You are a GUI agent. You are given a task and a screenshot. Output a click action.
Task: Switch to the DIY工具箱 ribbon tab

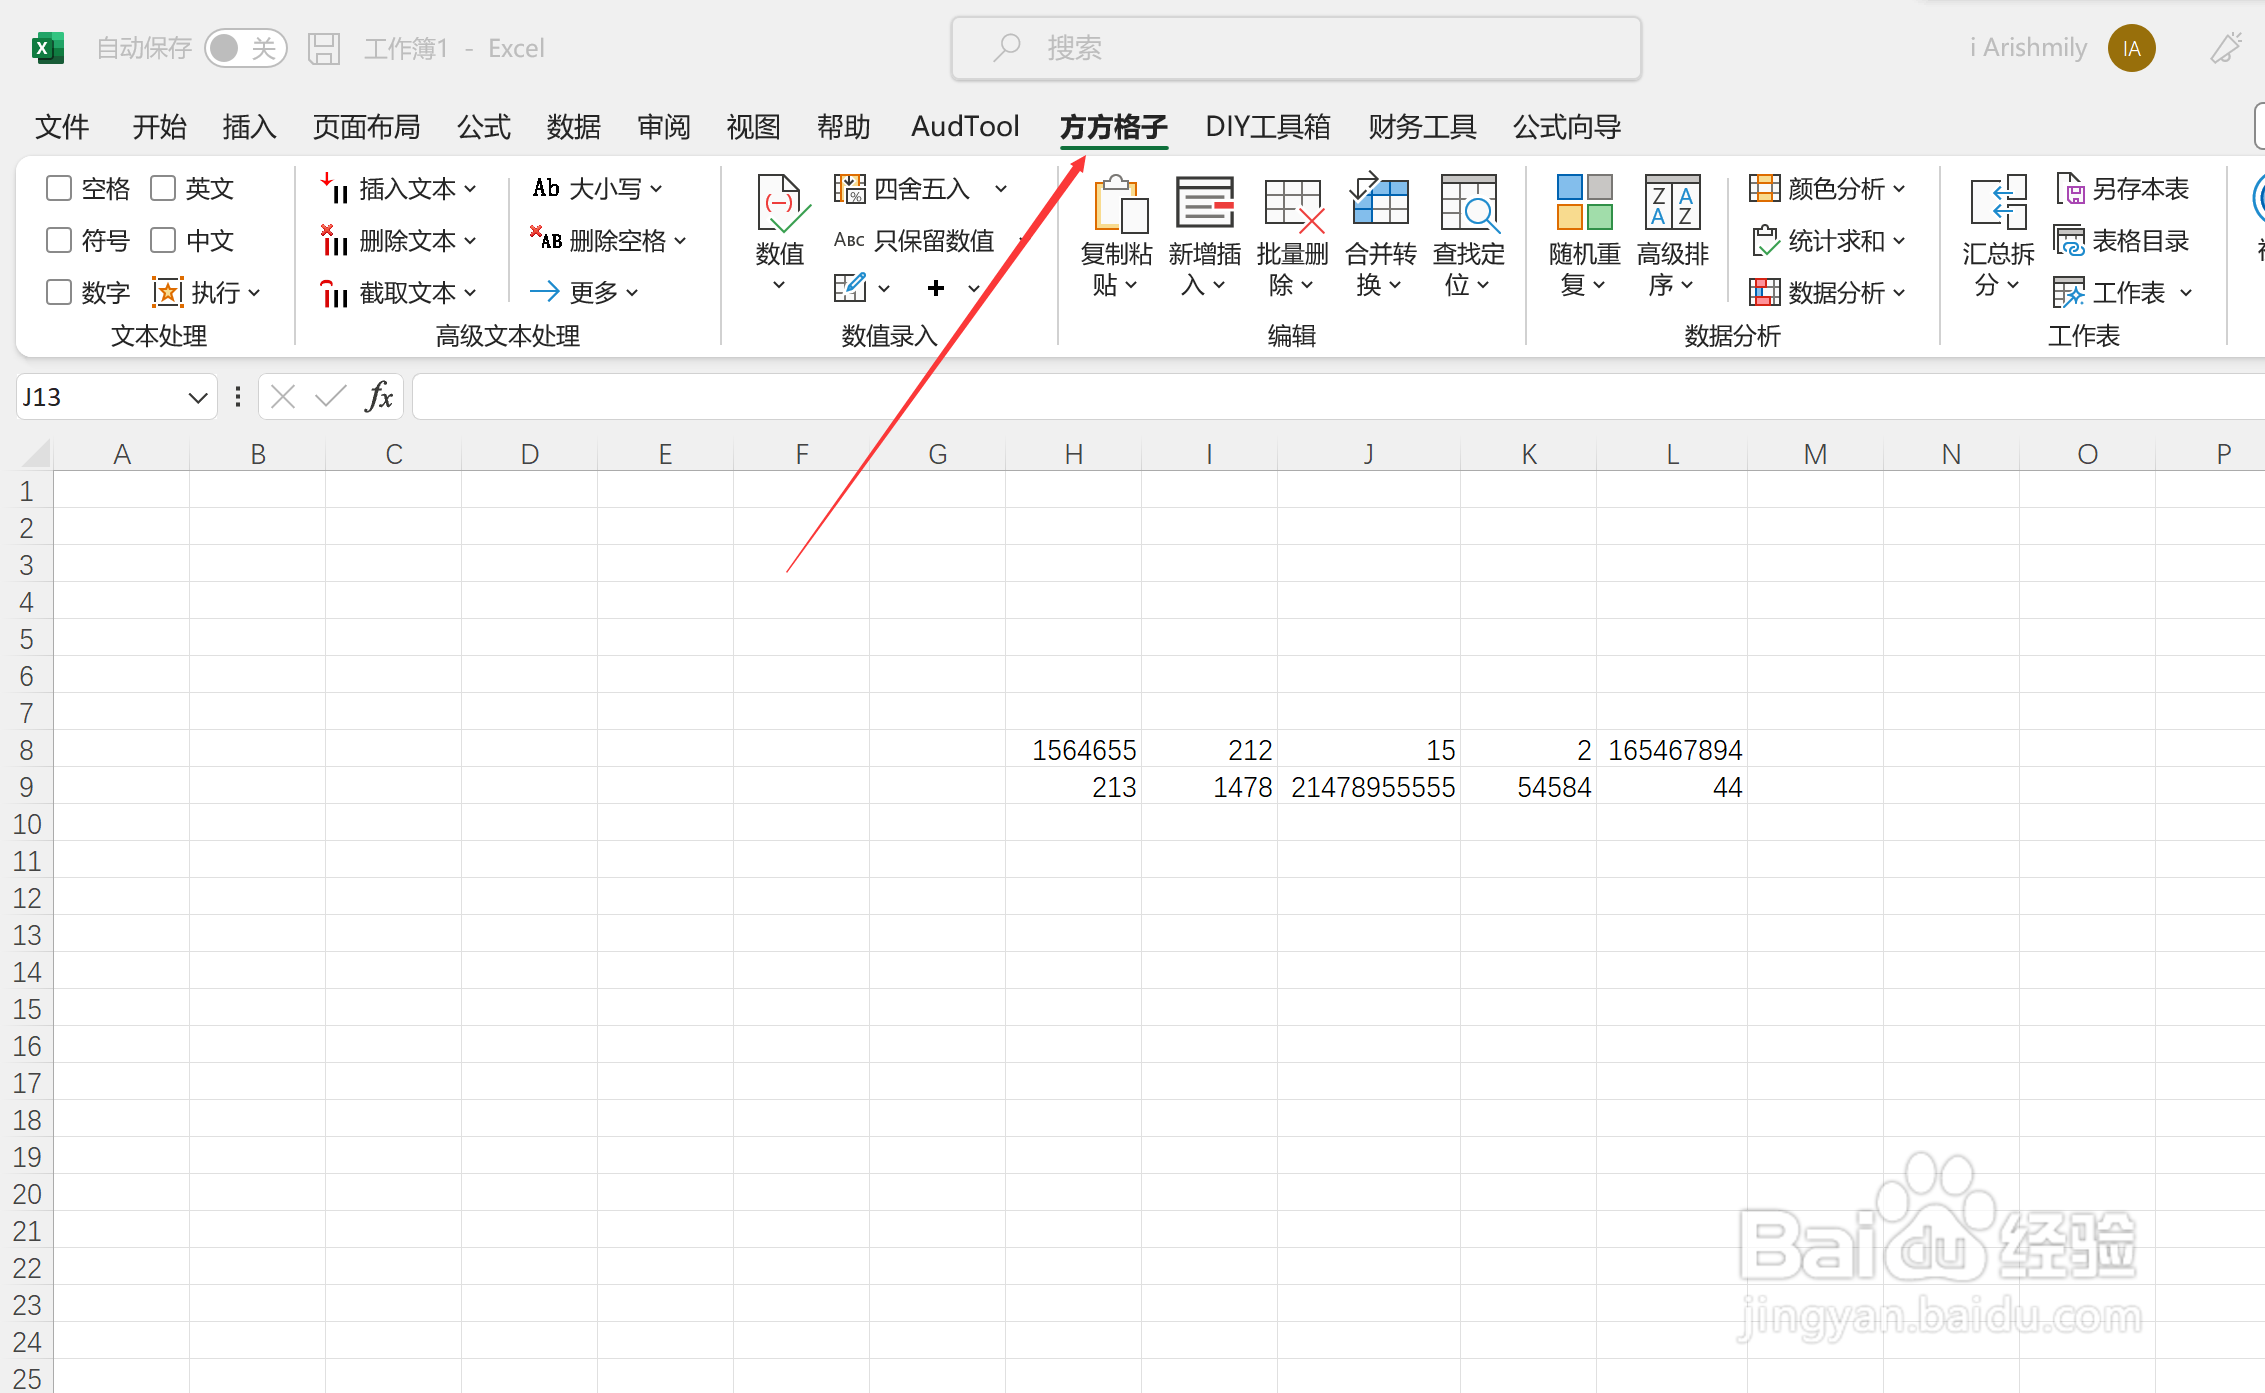click(x=1268, y=127)
